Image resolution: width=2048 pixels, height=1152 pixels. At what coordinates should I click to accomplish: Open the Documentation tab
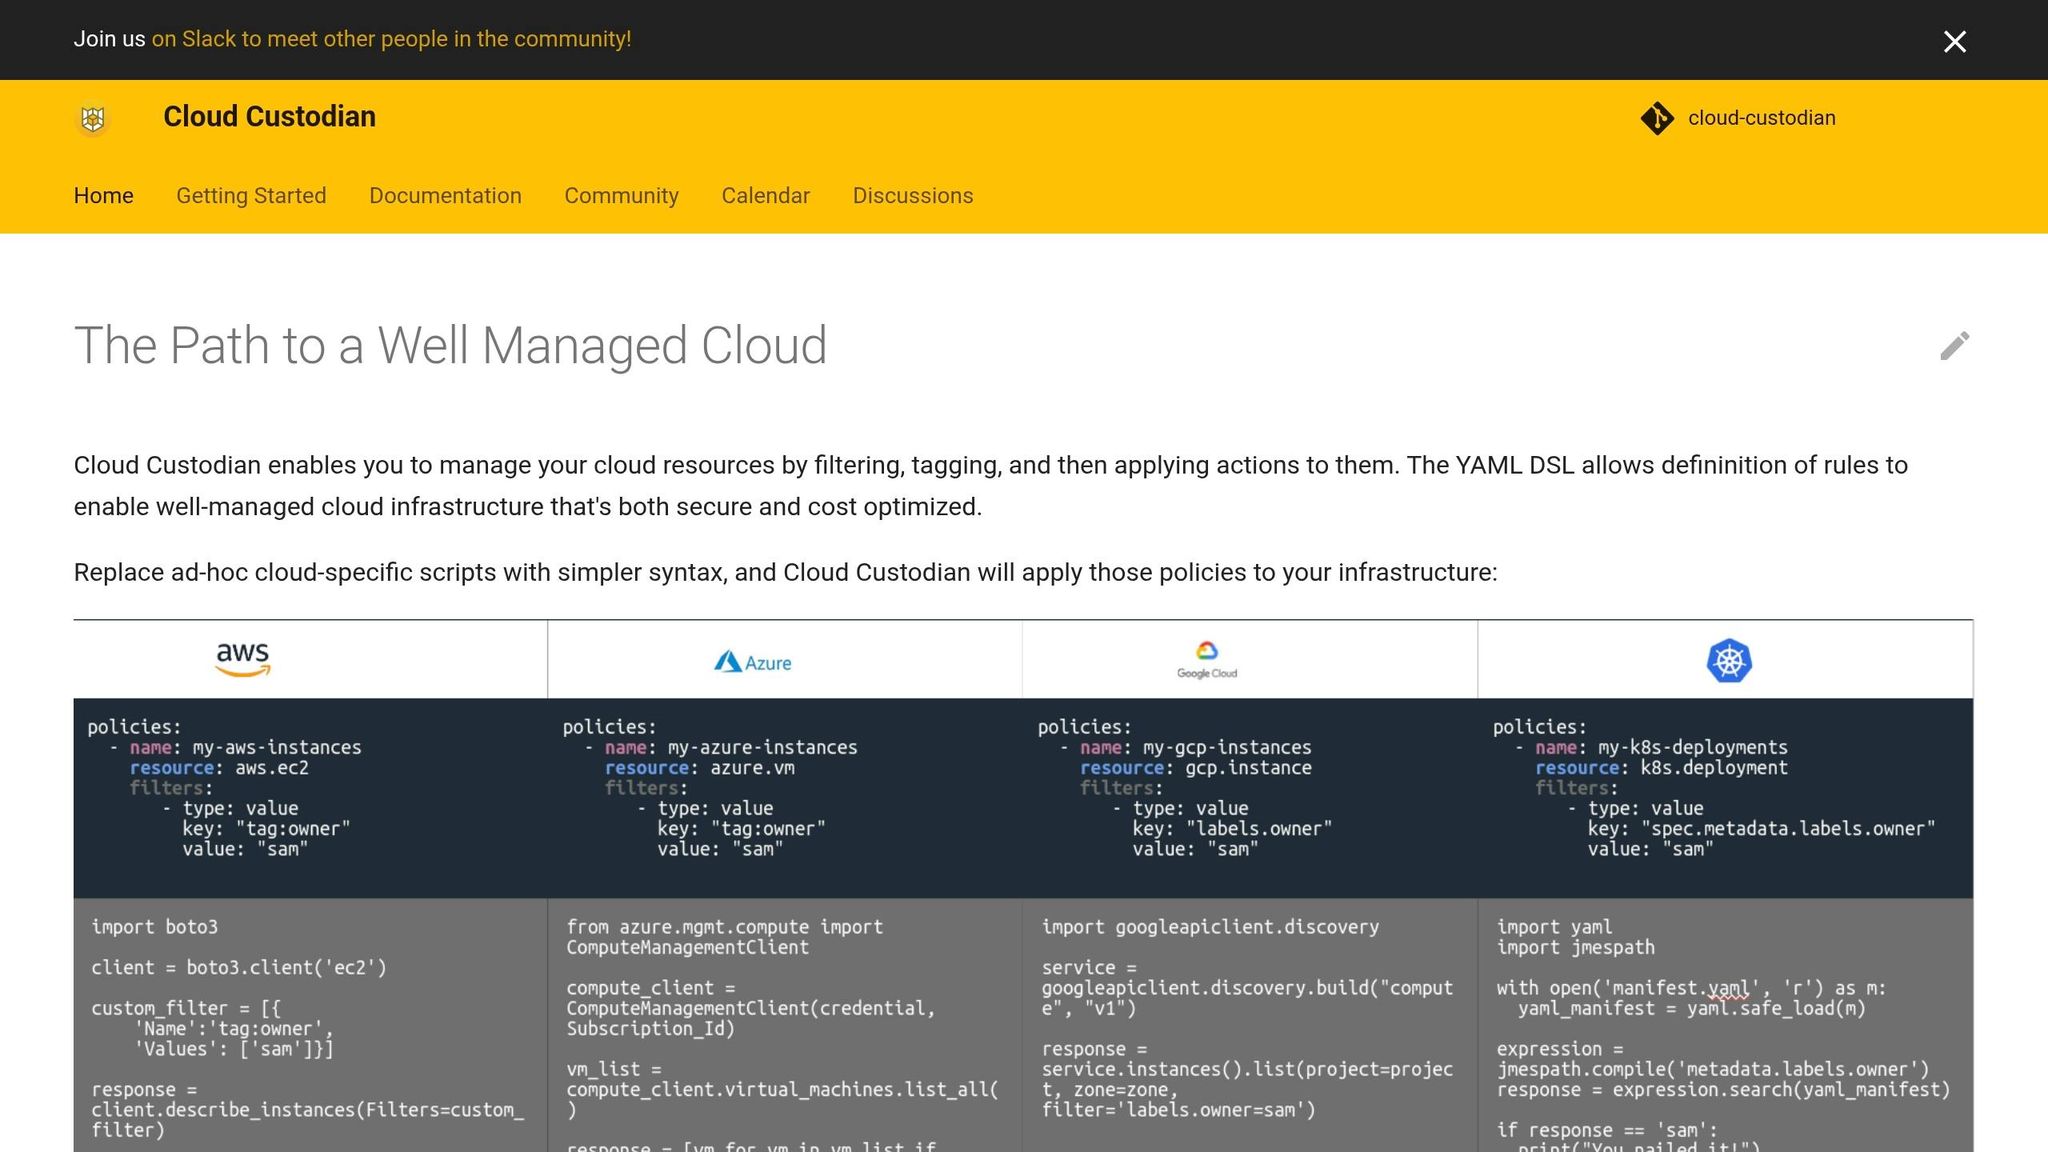click(x=445, y=196)
